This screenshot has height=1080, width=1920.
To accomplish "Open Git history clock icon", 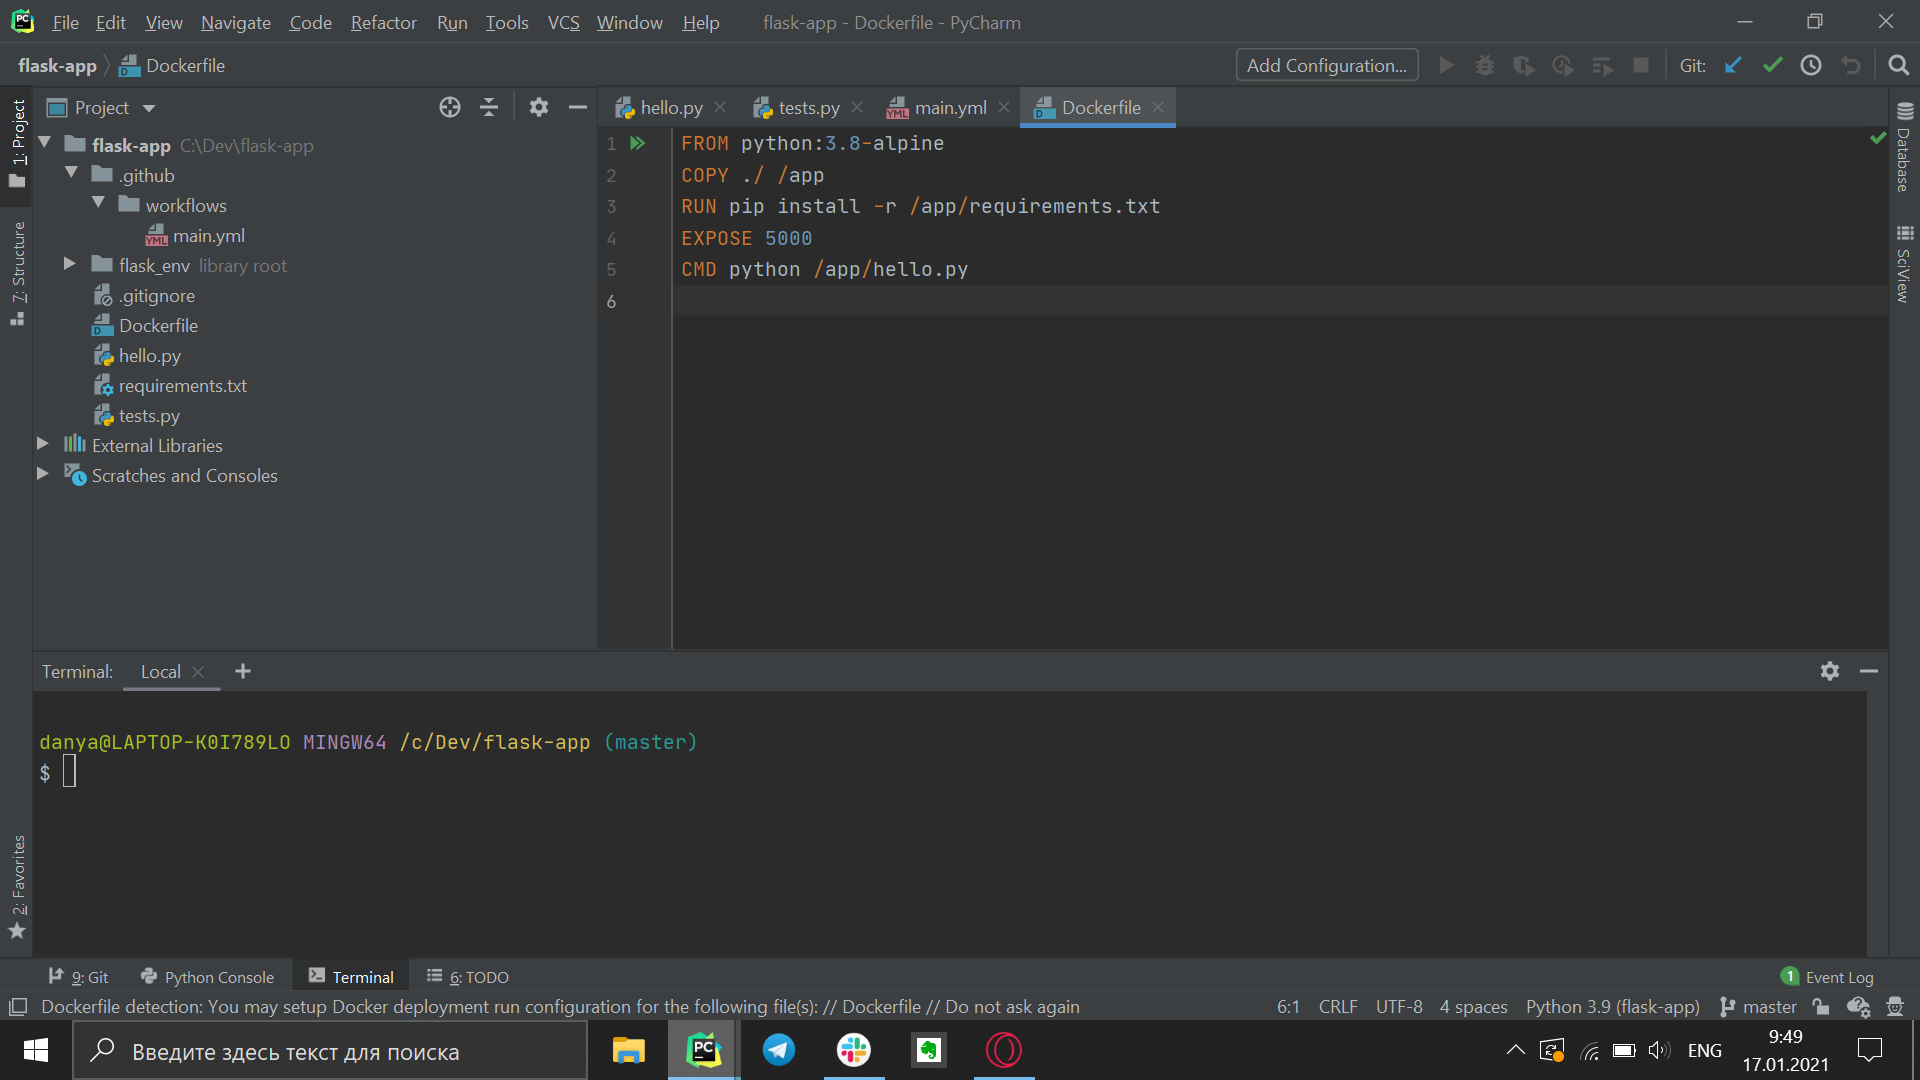I will [1811, 65].
